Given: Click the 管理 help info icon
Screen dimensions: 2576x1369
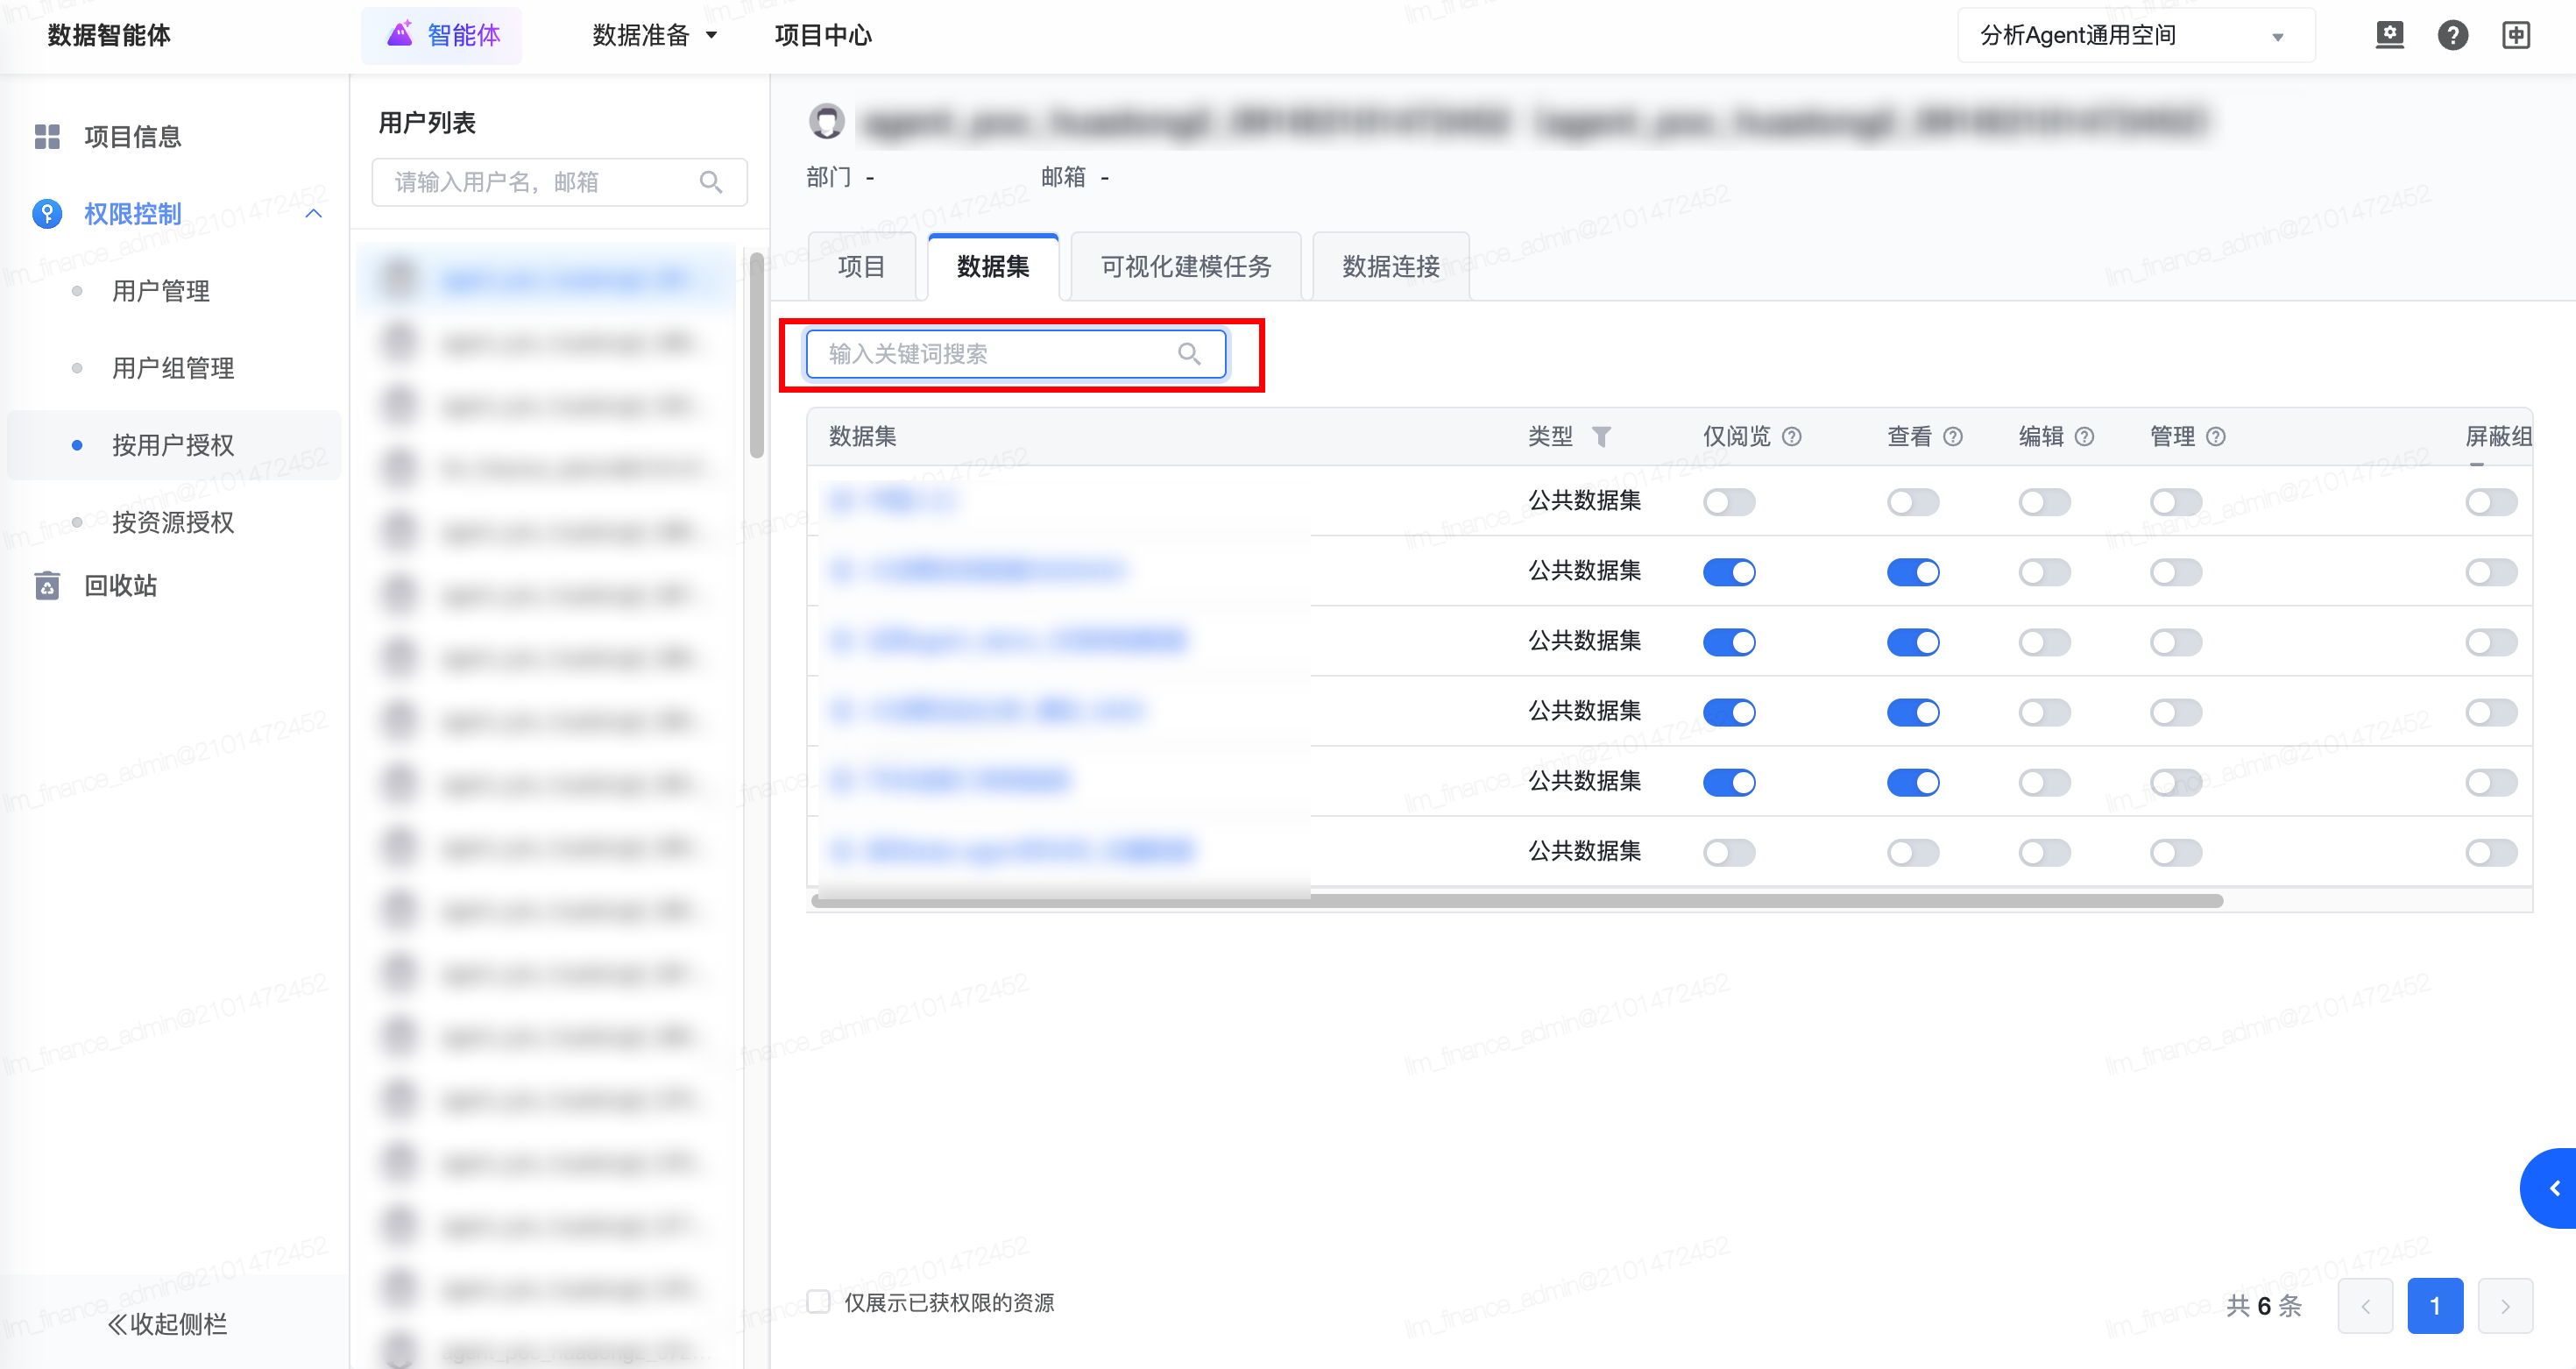Looking at the screenshot, I should tap(2216, 436).
